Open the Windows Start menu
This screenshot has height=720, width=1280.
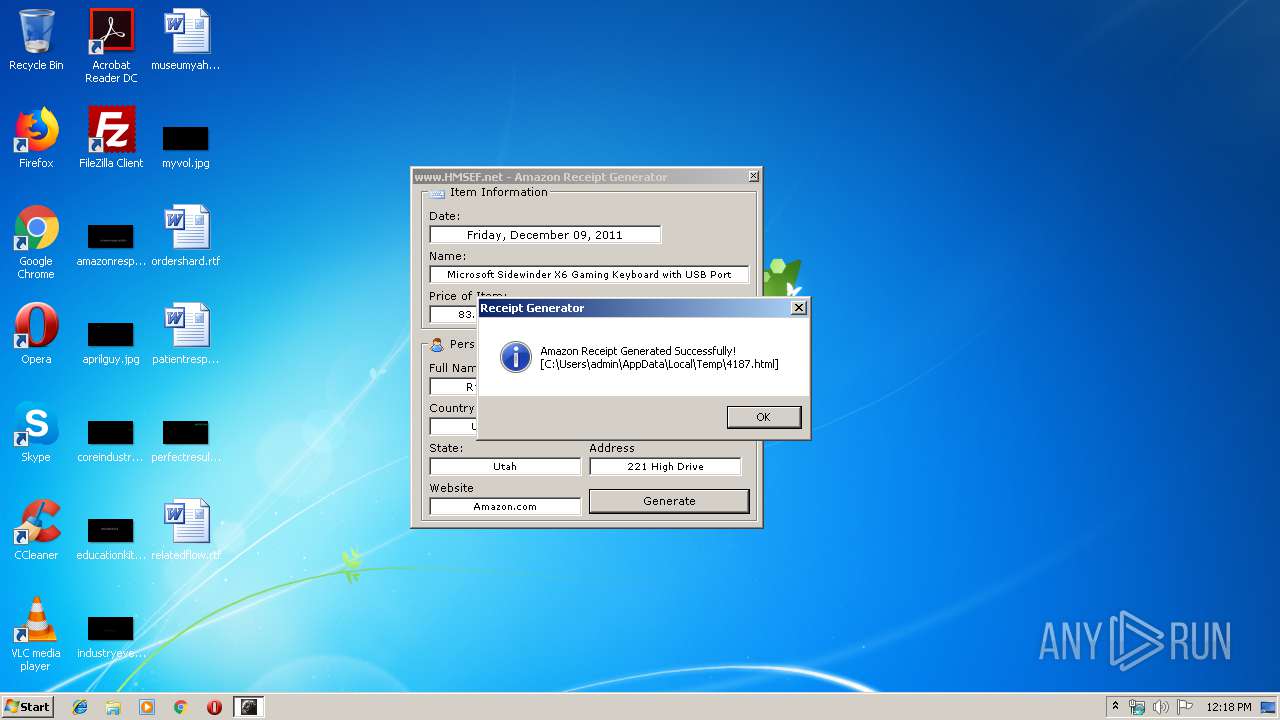(x=28, y=706)
